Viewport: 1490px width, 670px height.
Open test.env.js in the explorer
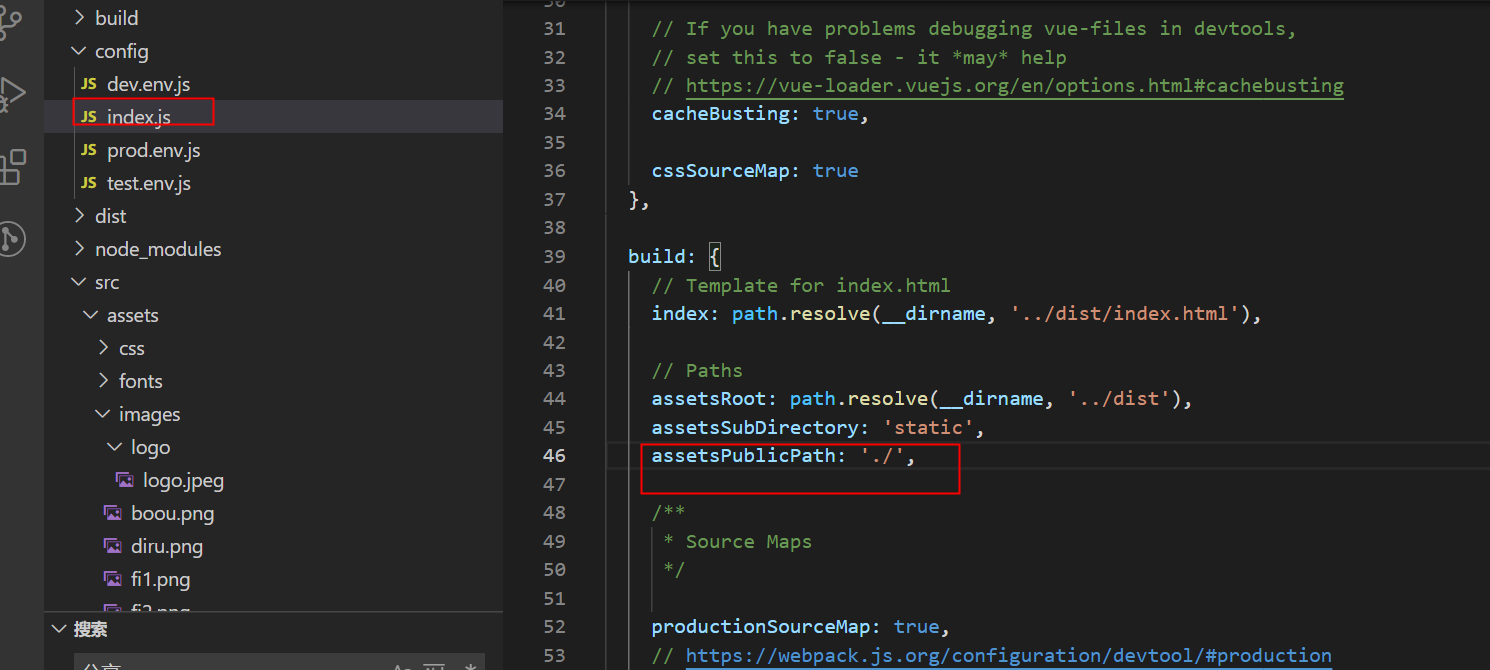click(149, 183)
